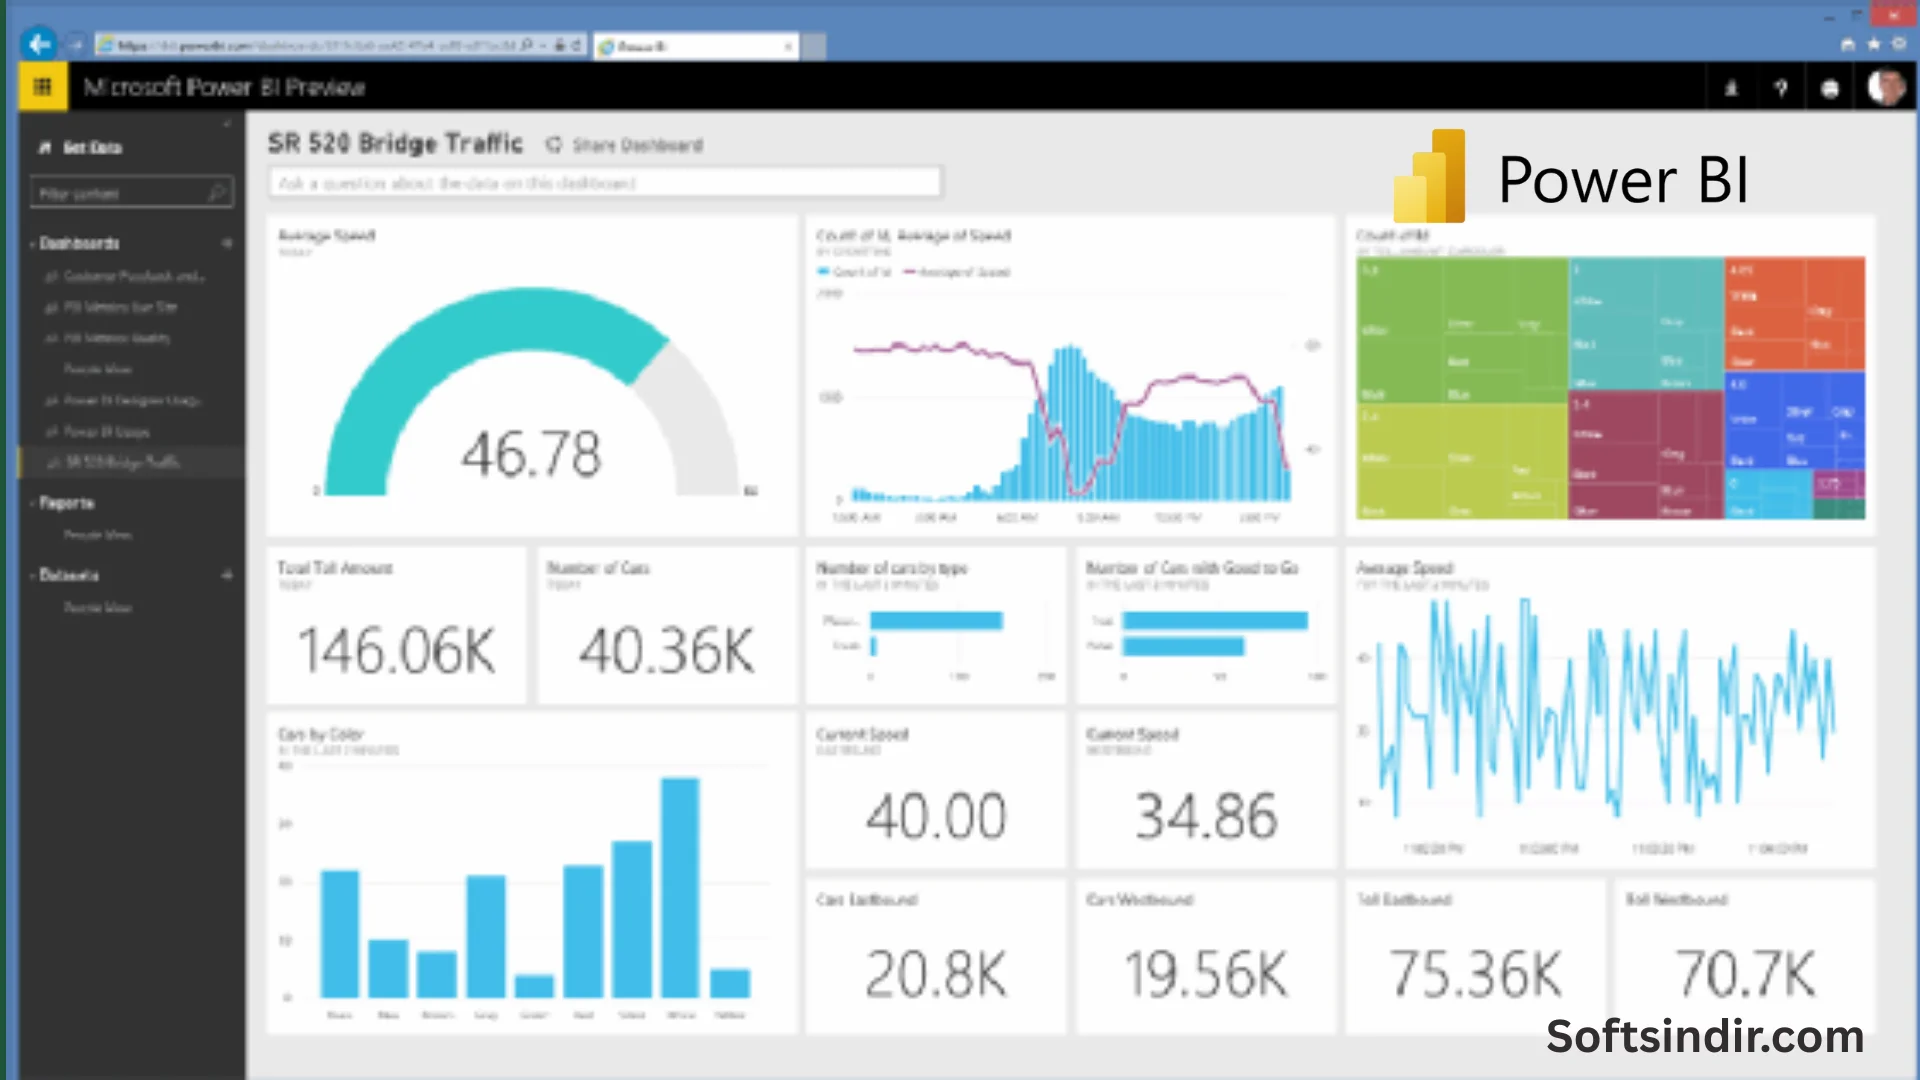
Task: Open the yellow app launcher grid icon
Action: tap(42, 87)
